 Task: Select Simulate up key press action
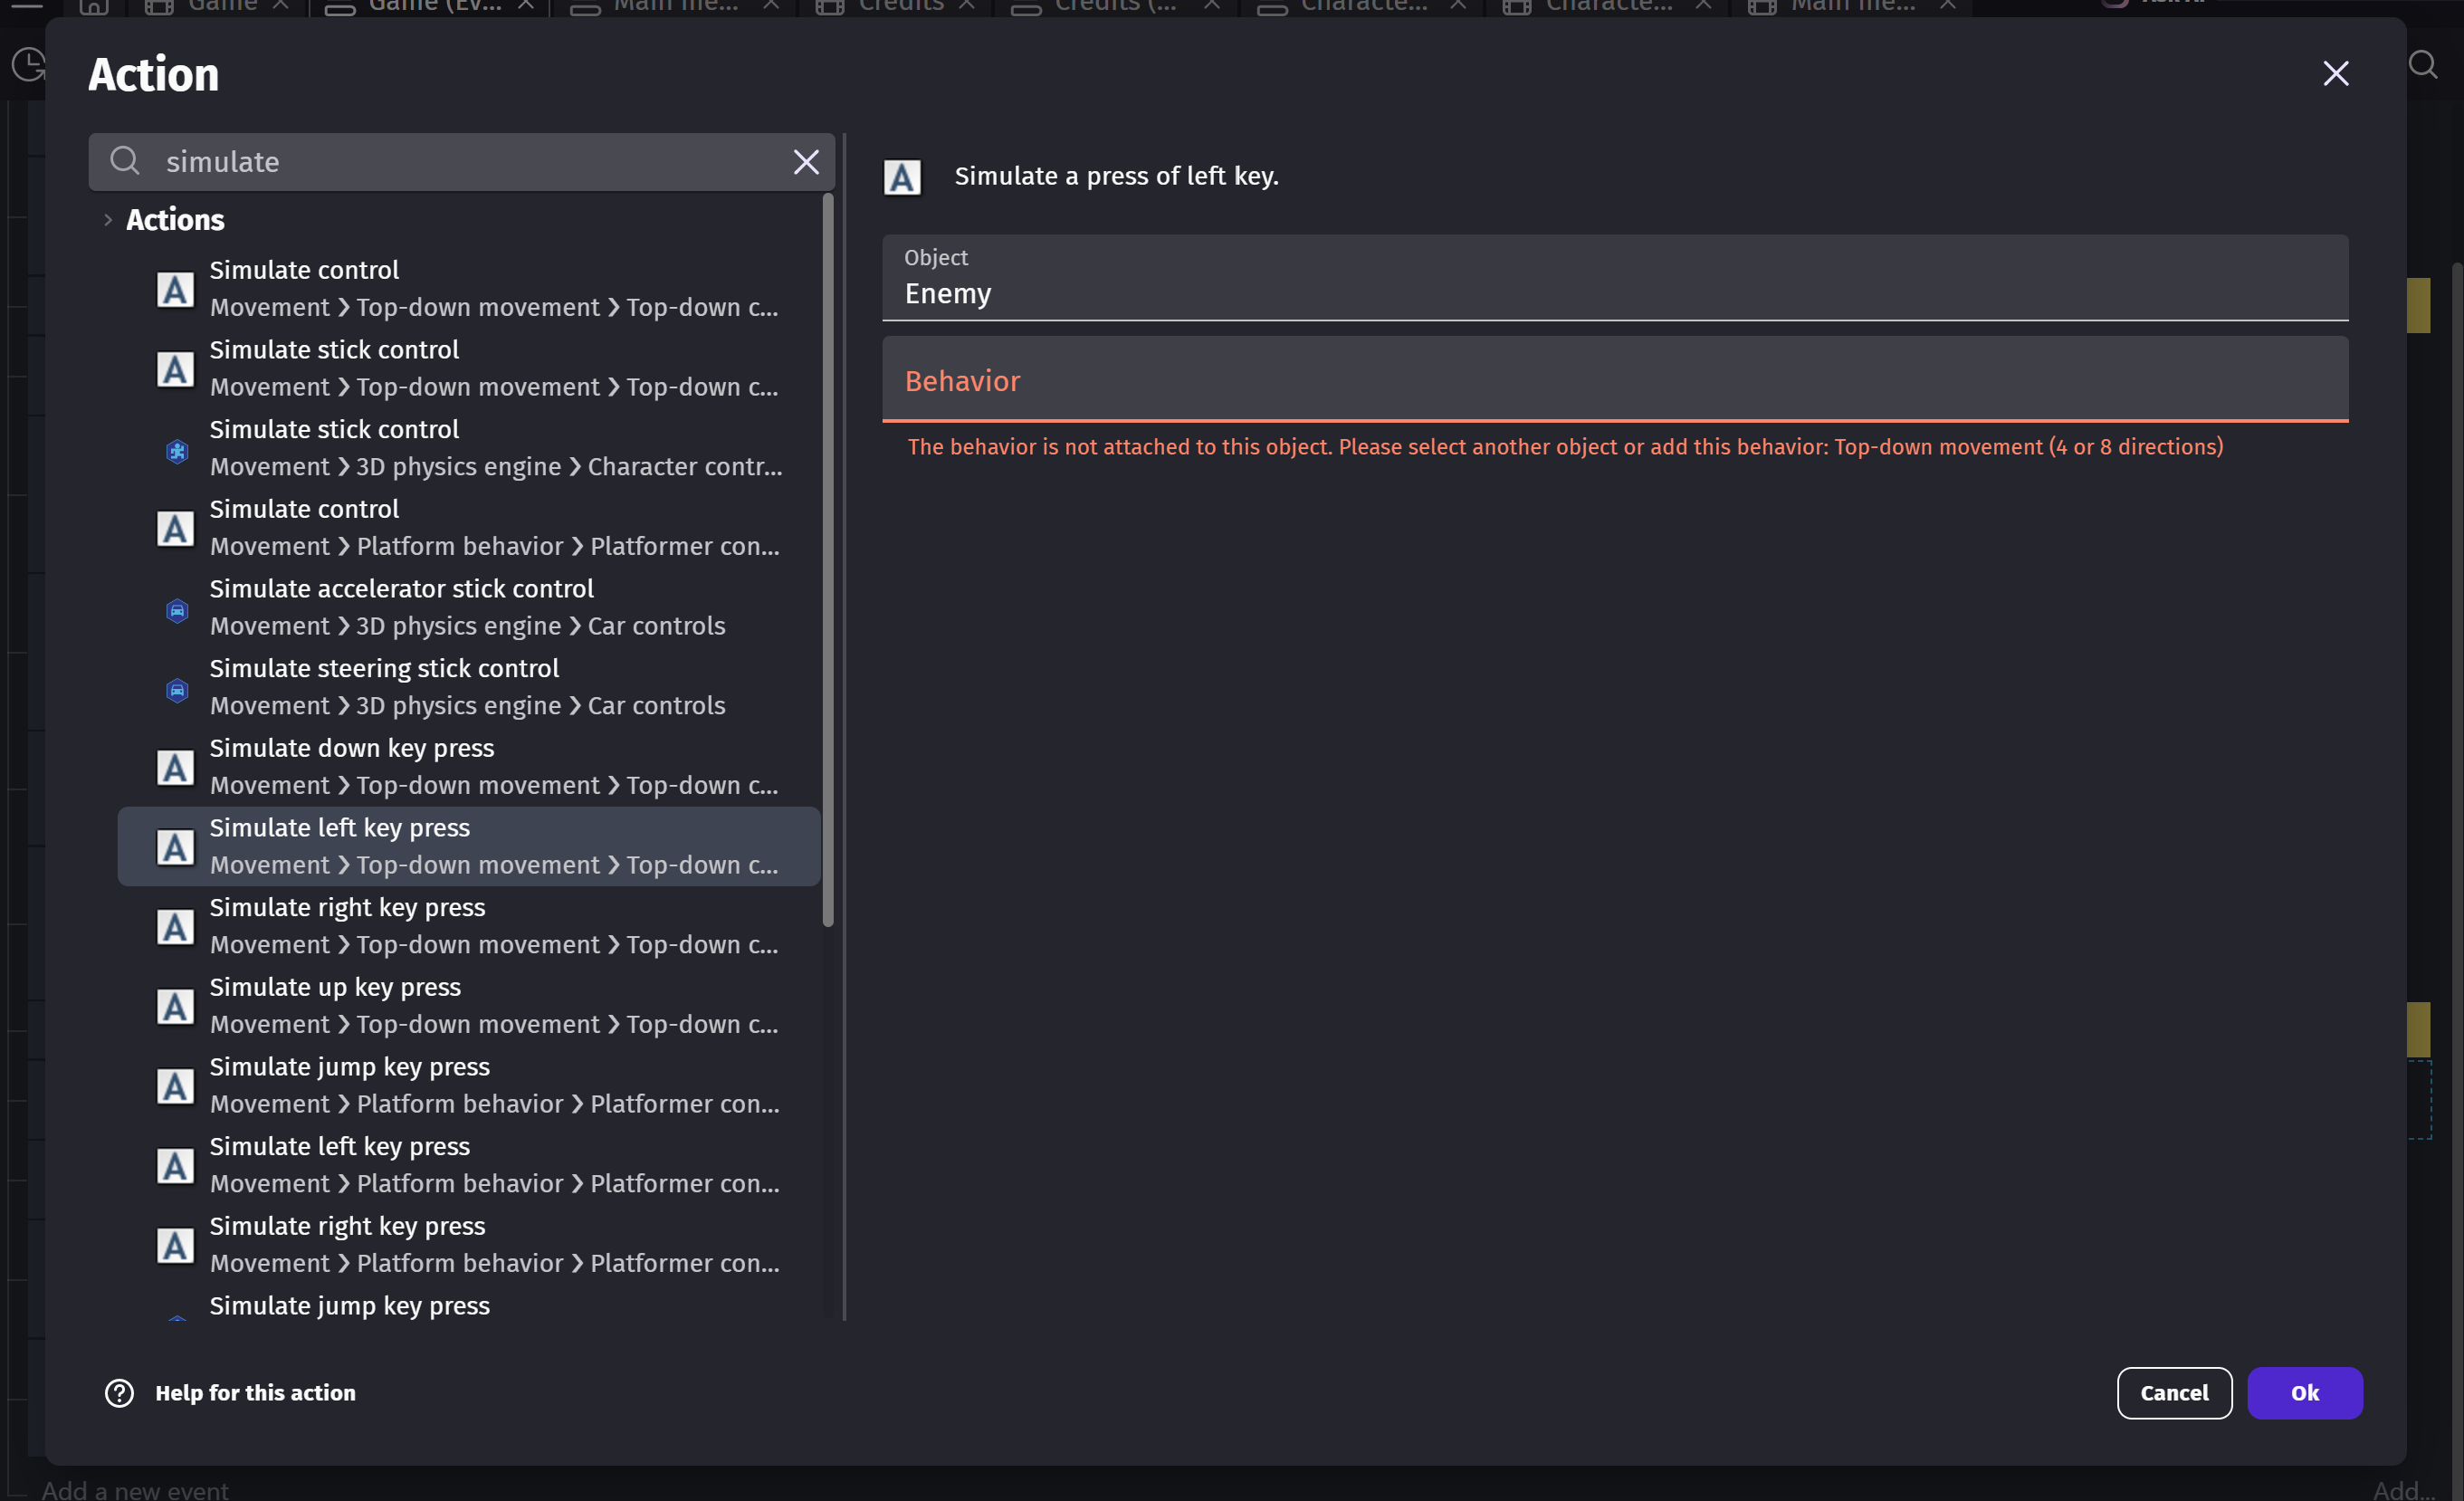469,1005
